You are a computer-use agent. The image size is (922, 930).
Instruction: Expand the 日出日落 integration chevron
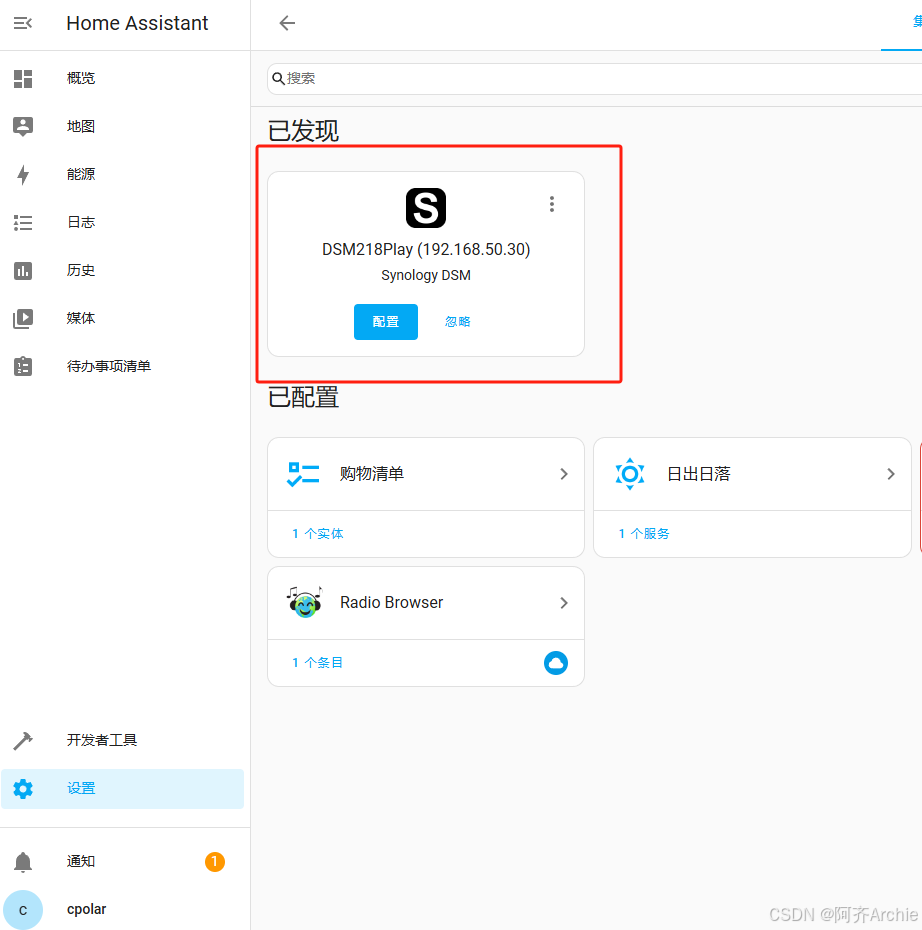891,474
